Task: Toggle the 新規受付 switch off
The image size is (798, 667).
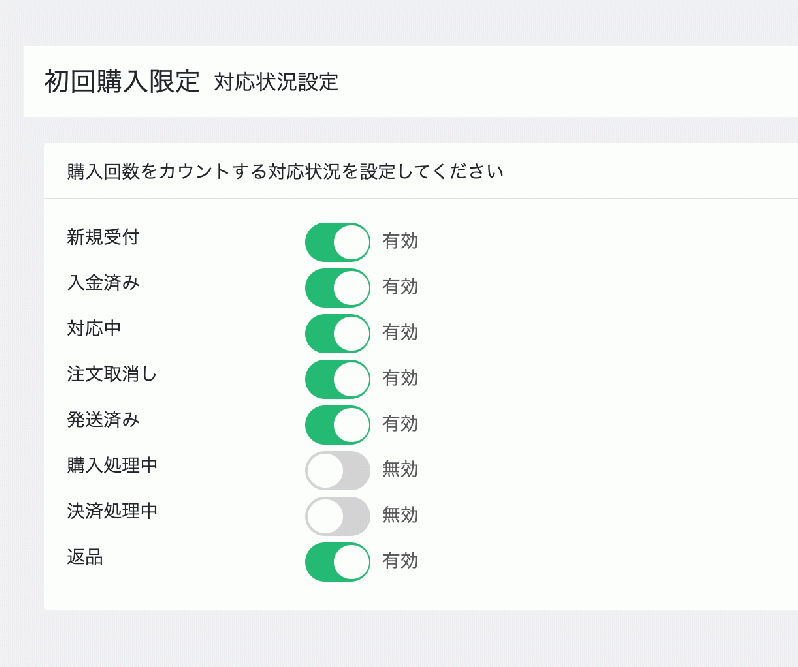Action: 337,241
